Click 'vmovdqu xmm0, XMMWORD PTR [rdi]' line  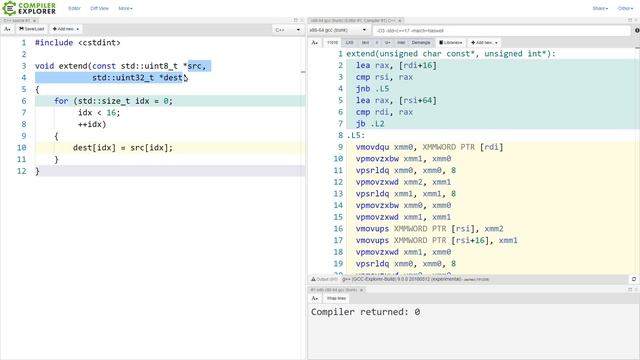click(x=429, y=147)
